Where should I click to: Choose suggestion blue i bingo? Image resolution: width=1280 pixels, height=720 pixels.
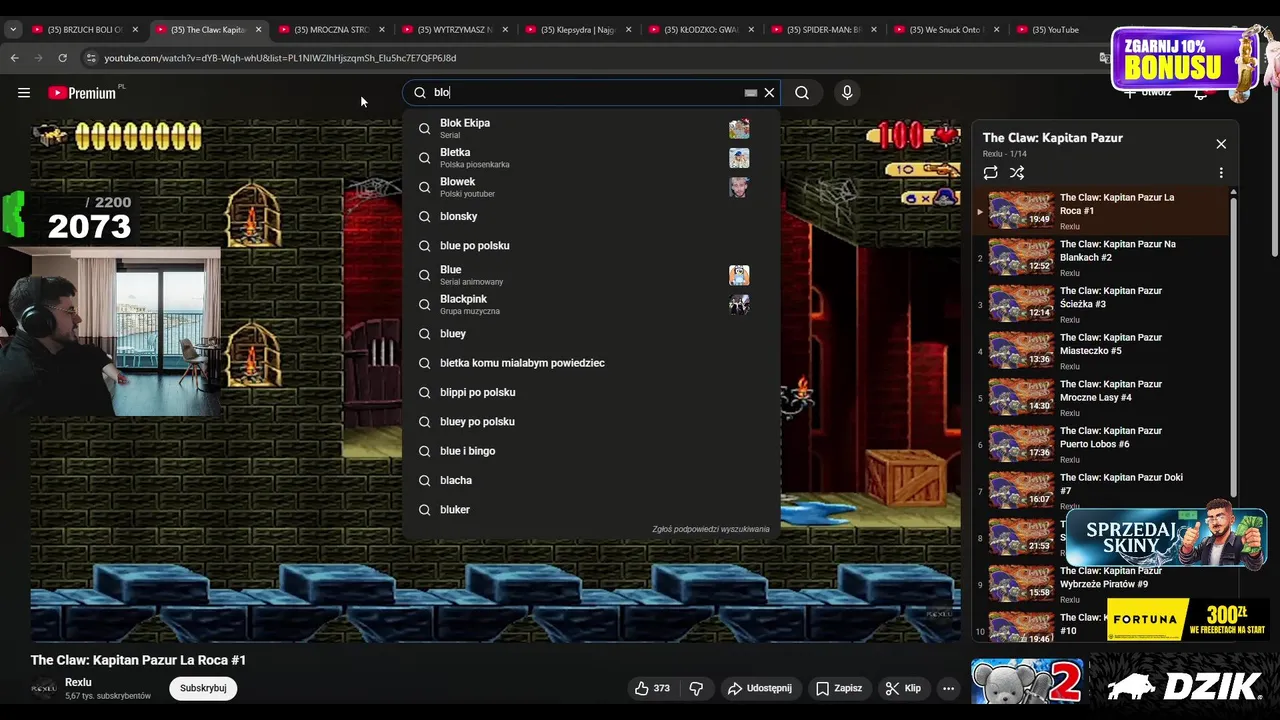[x=591, y=451]
